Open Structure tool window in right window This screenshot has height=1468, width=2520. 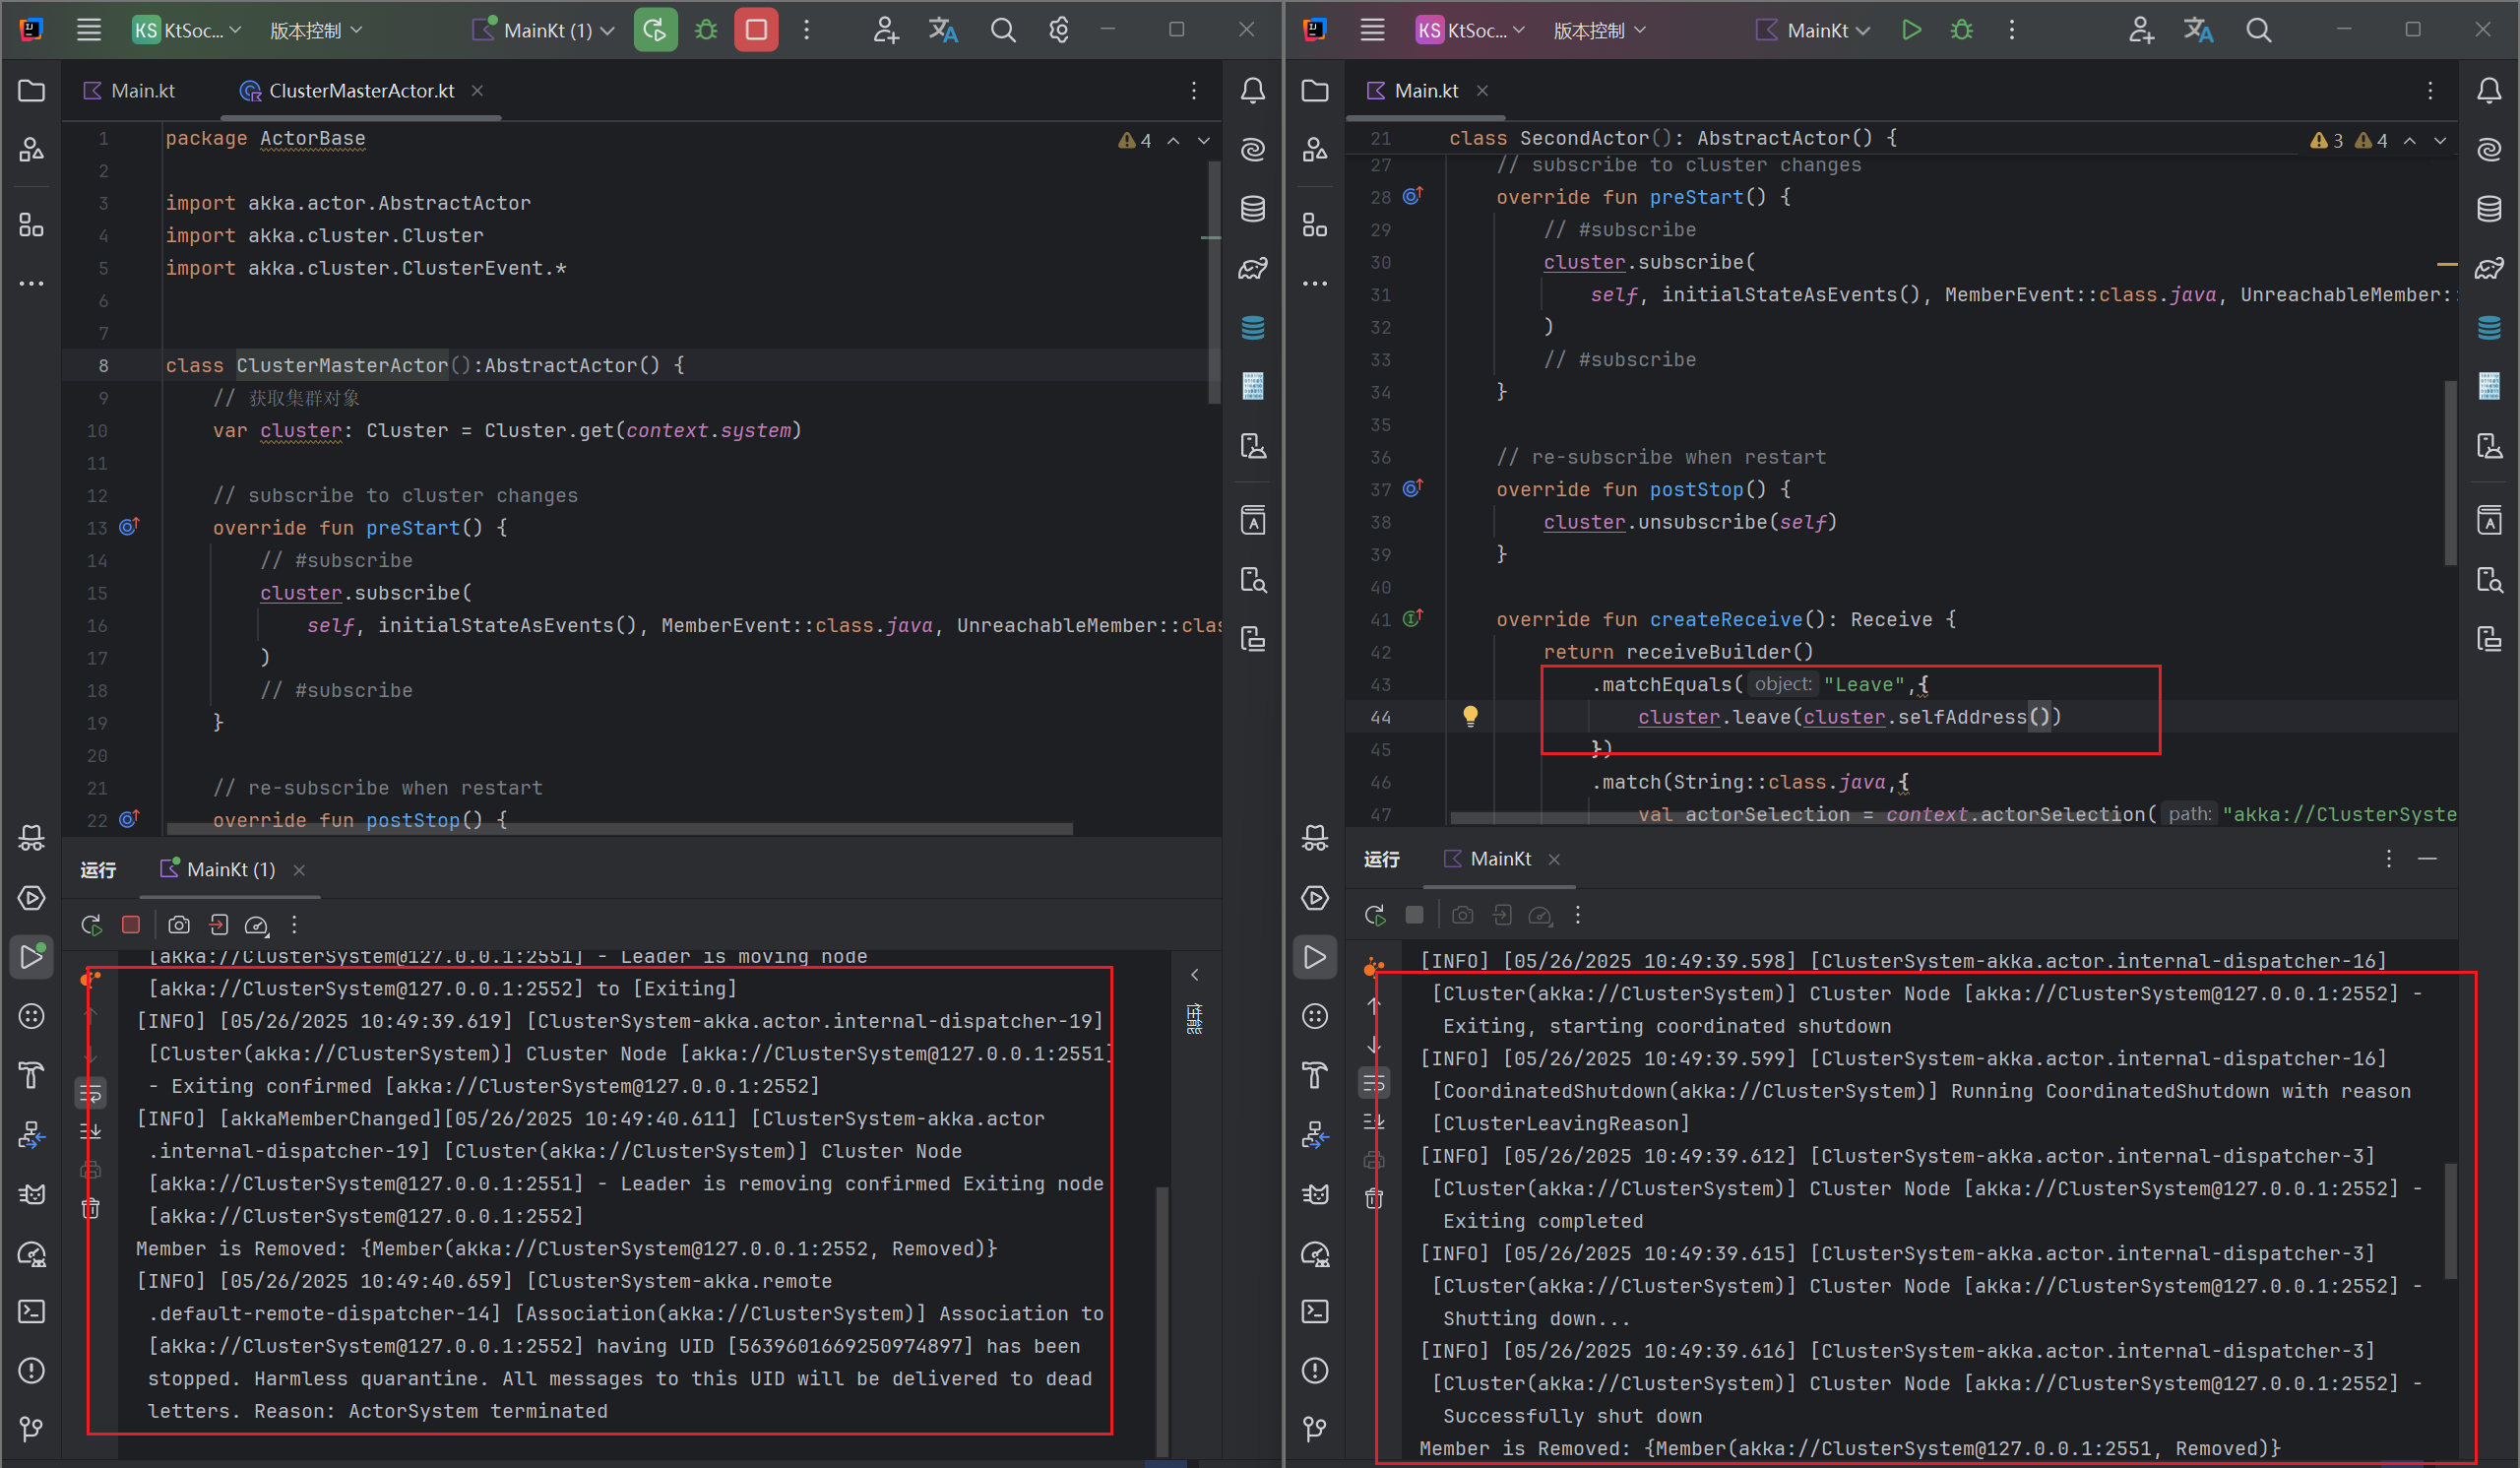click(x=1315, y=224)
